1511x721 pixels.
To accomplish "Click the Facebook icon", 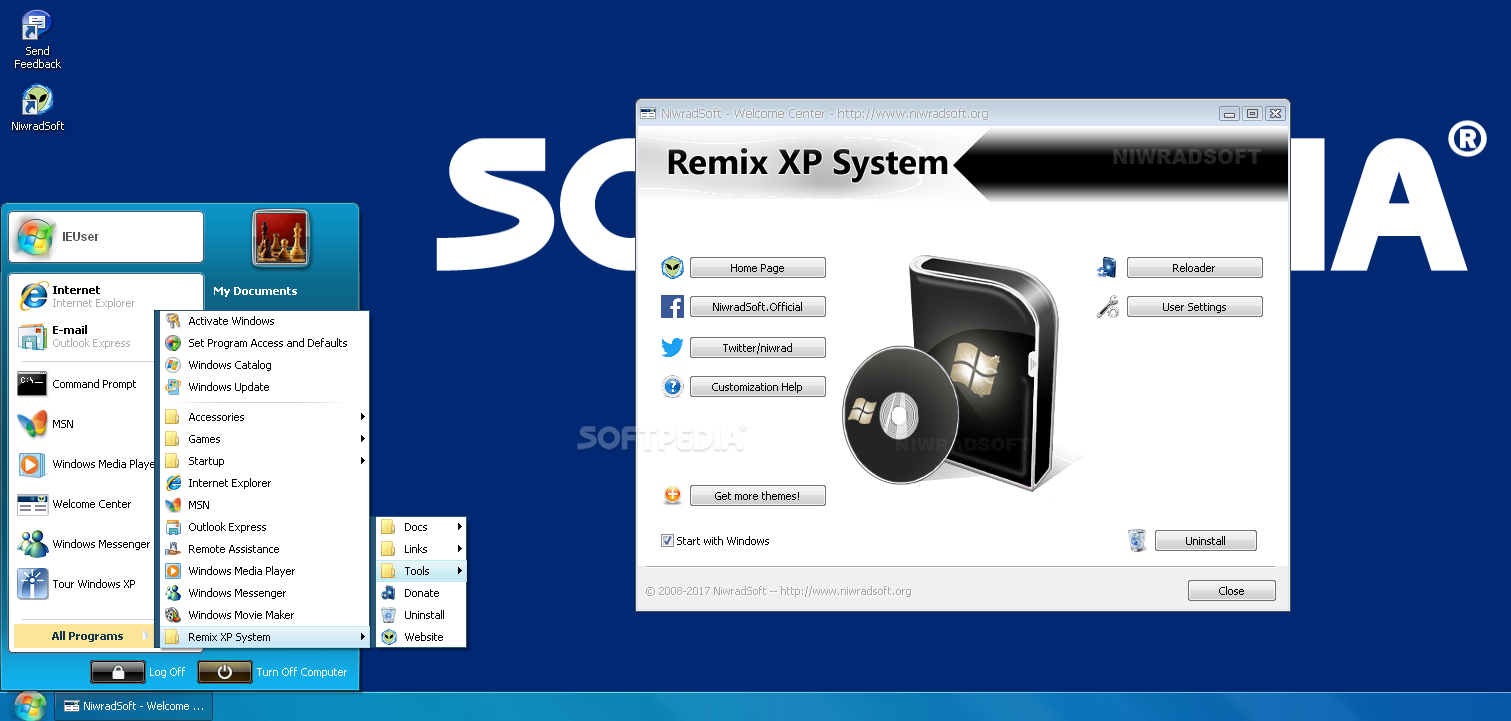I will click(x=672, y=307).
